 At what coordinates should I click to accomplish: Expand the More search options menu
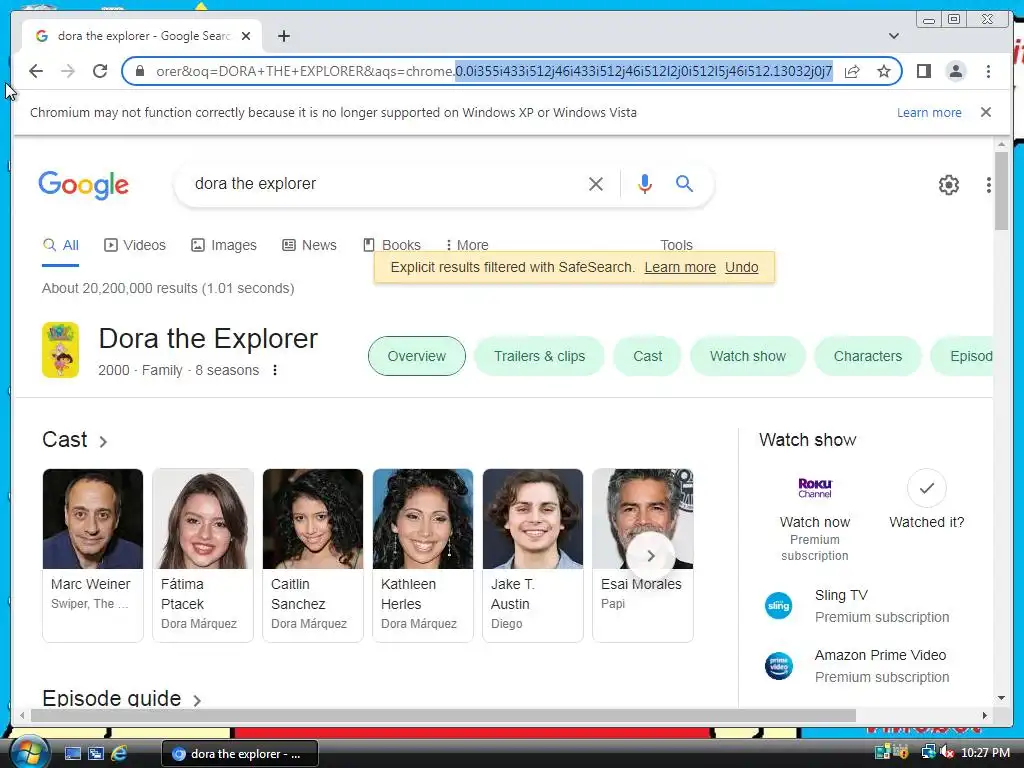point(467,245)
